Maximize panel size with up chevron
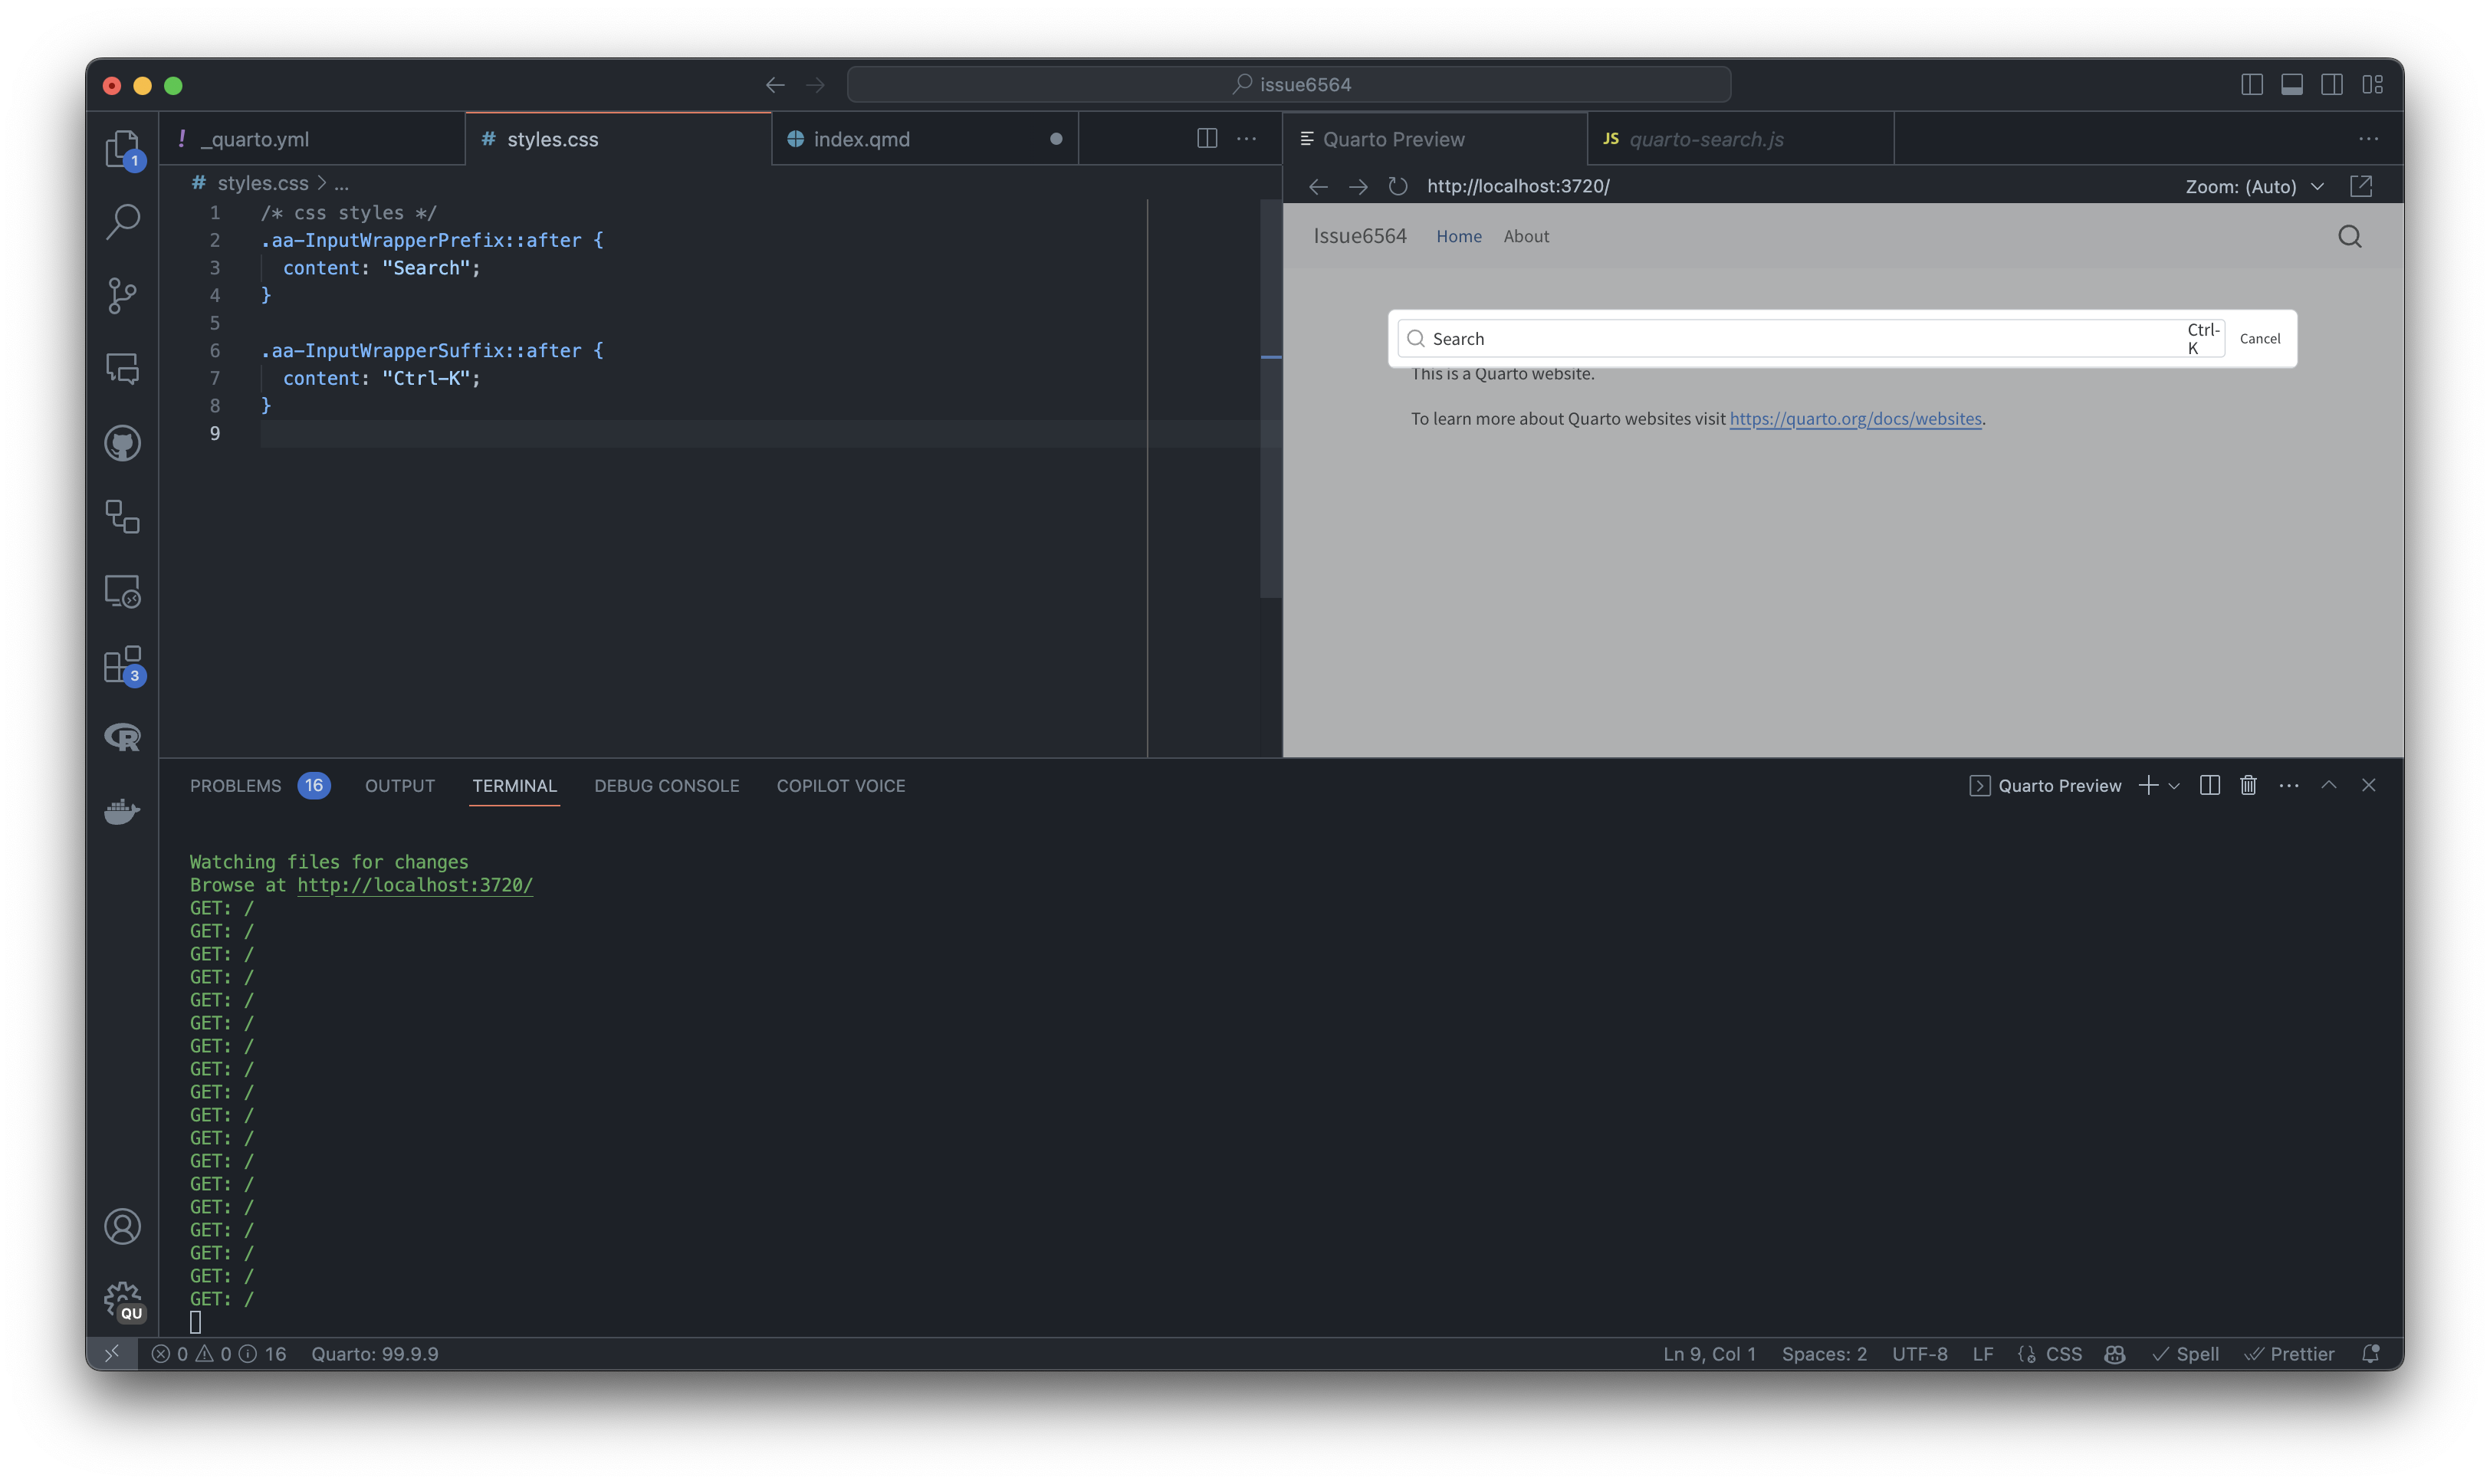 [x=2329, y=786]
